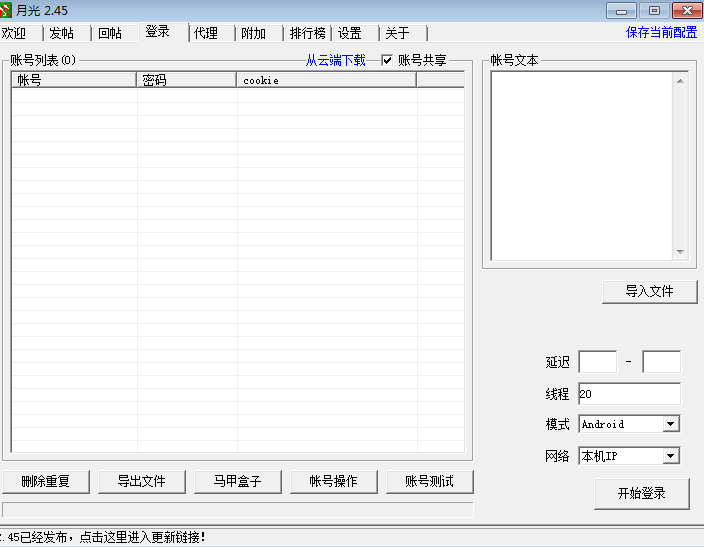Click the 帐号测试 button
704x547 pixels.
pyautogui.click(x=429, y=481)
